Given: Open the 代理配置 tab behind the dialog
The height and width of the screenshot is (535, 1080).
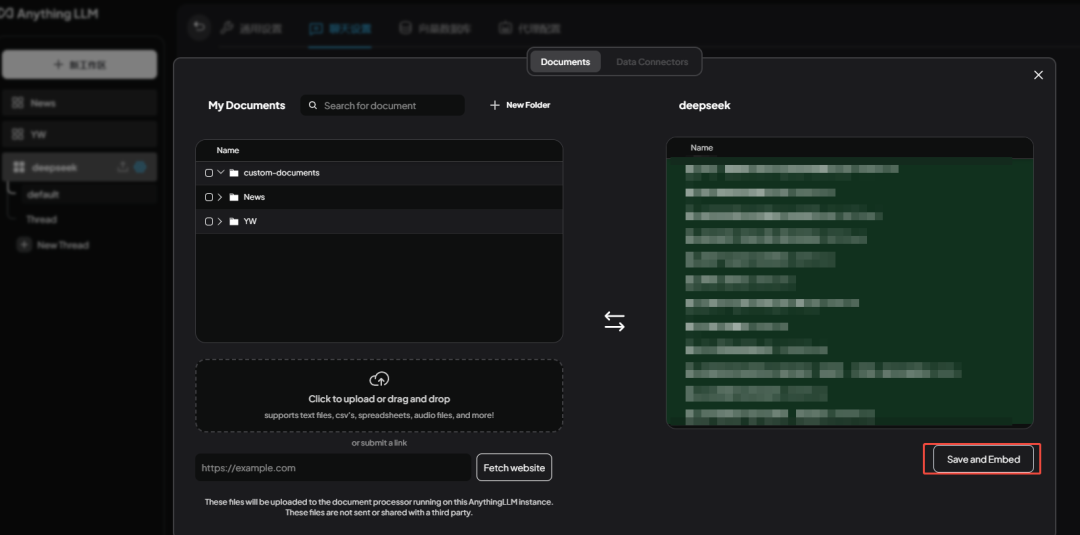Looking at the screenshot, I should point(530,28).
